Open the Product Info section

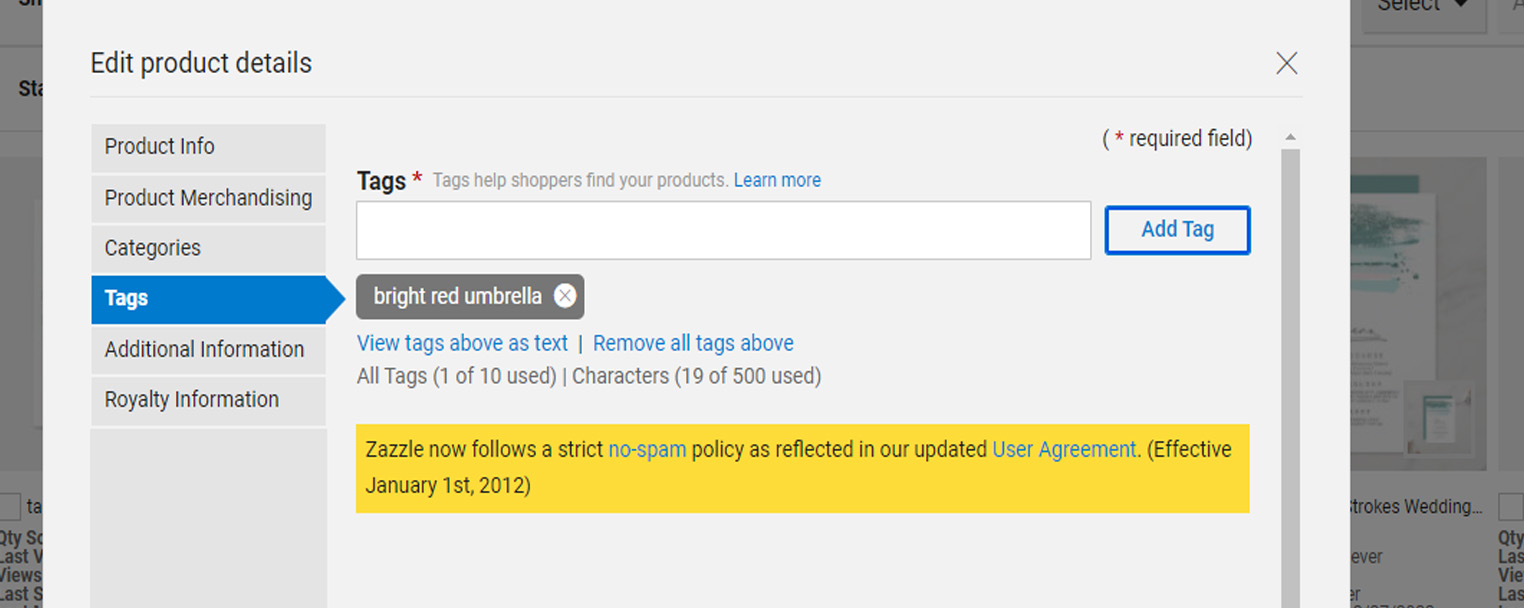(x=208, y=147)
